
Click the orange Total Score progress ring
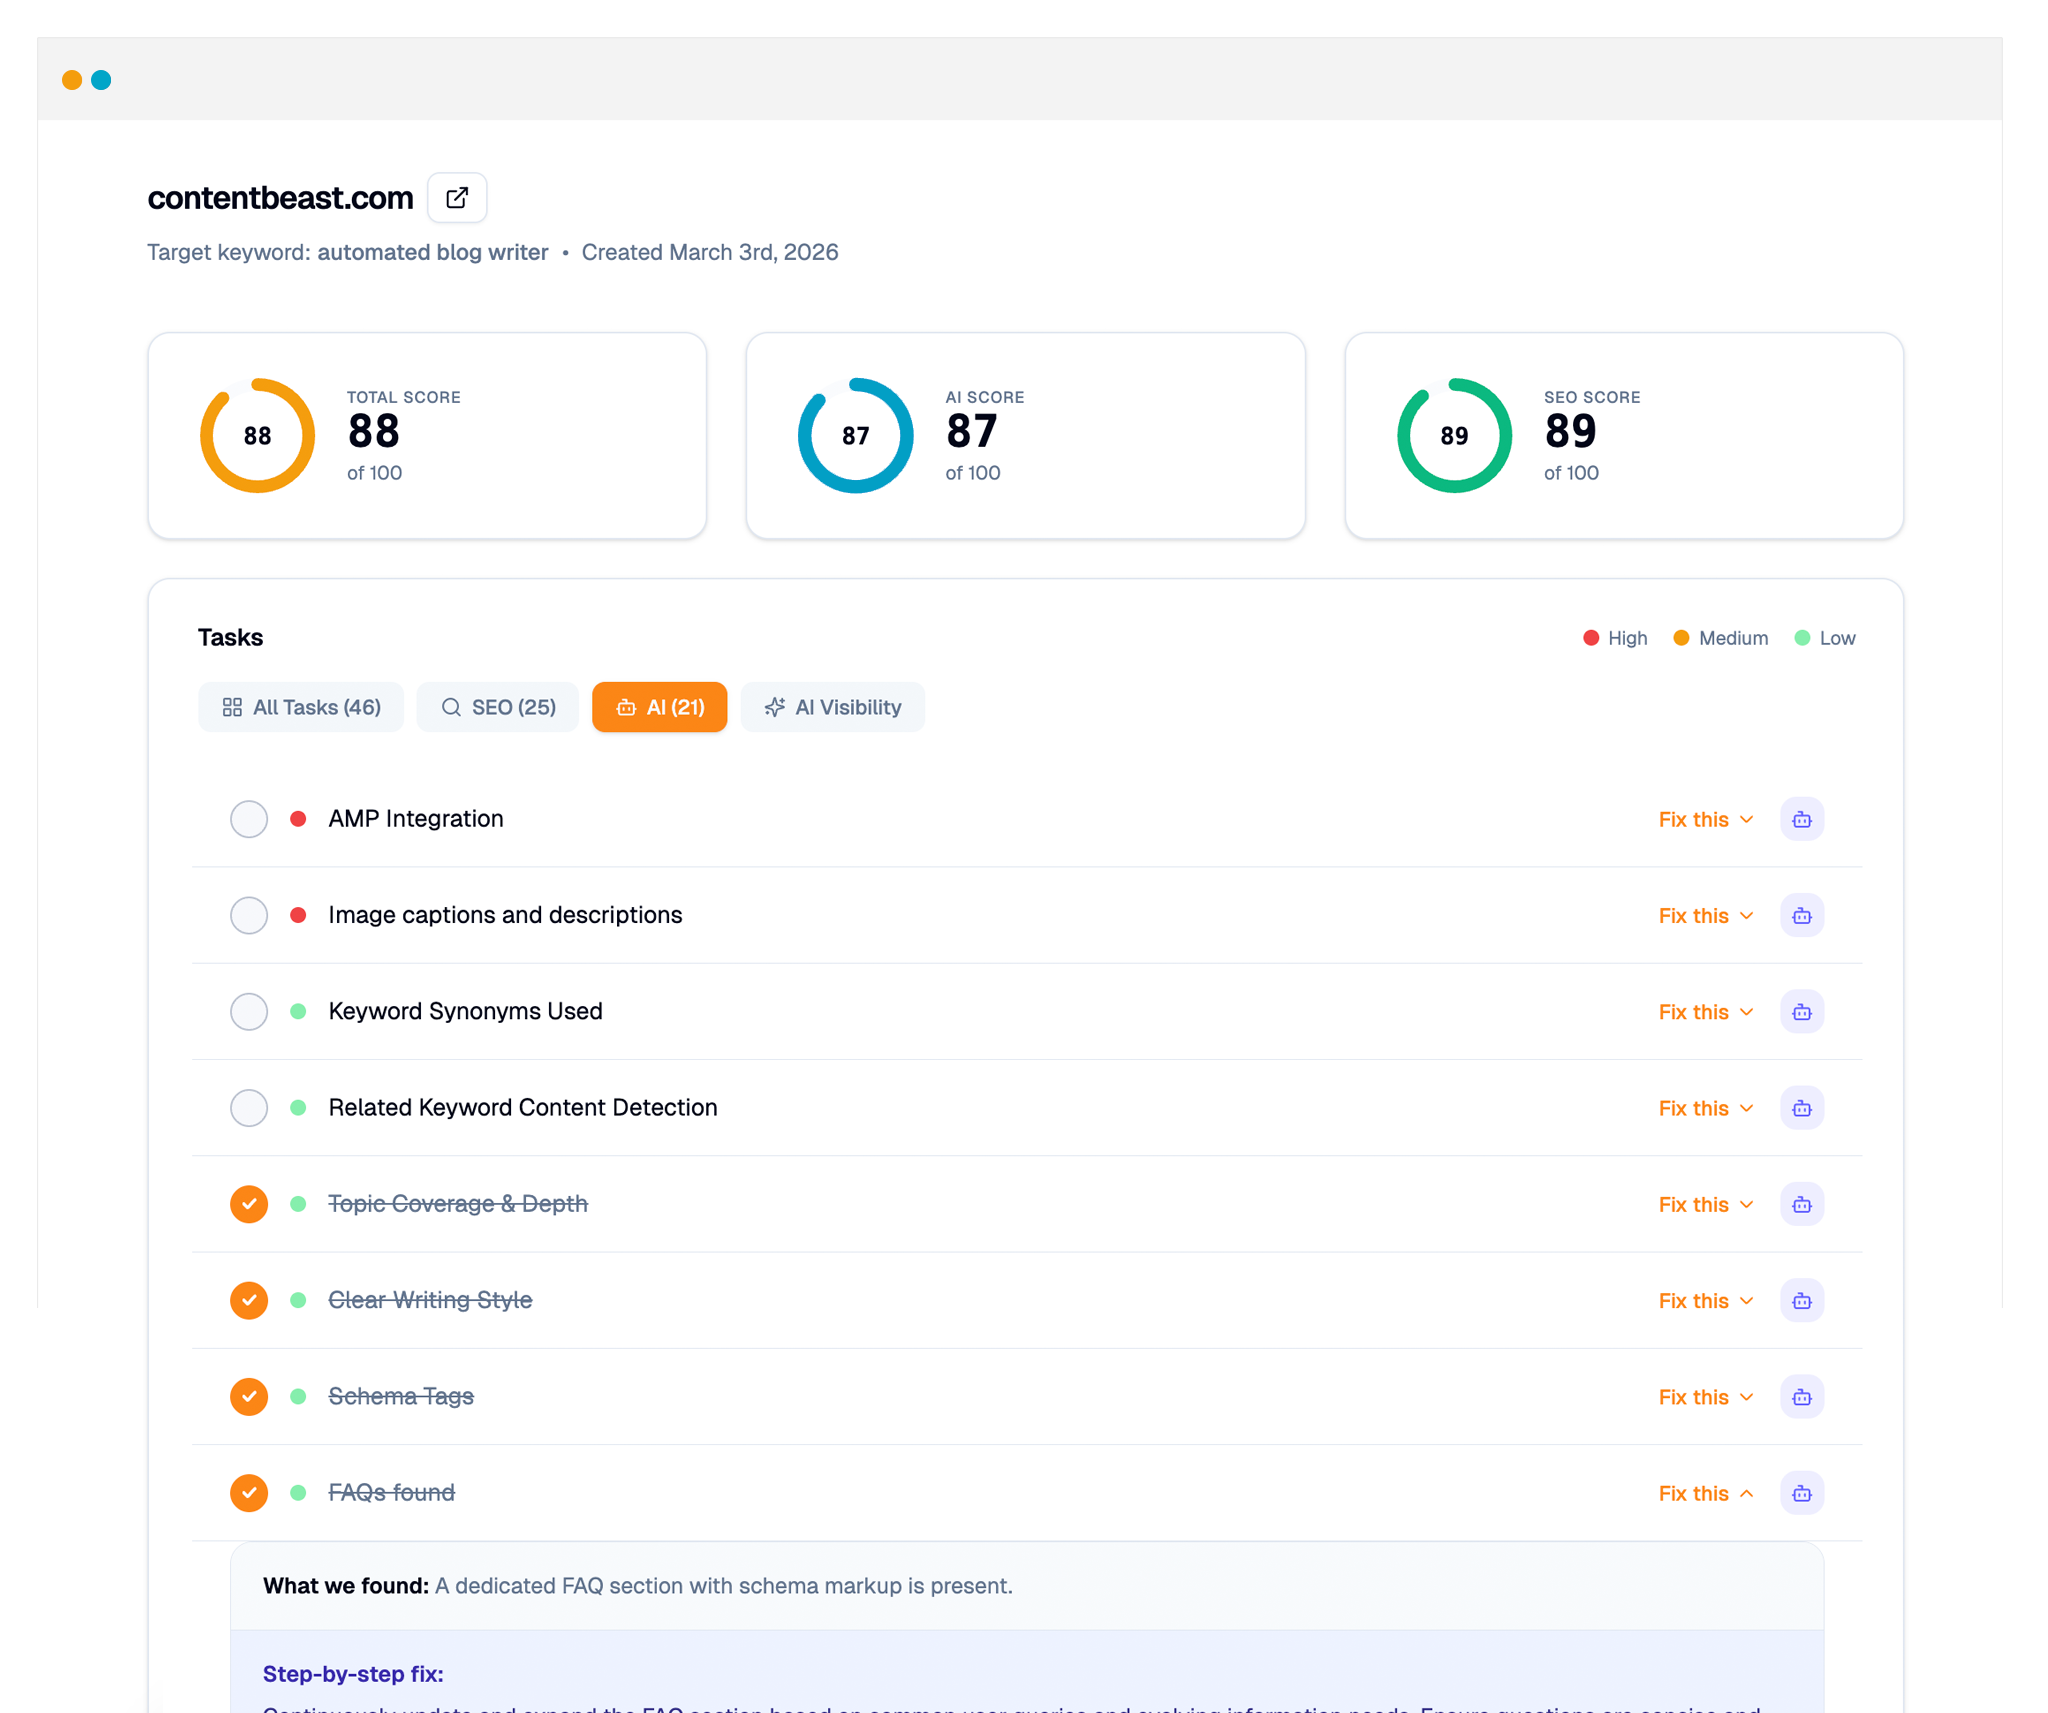[x=256, y=435]
